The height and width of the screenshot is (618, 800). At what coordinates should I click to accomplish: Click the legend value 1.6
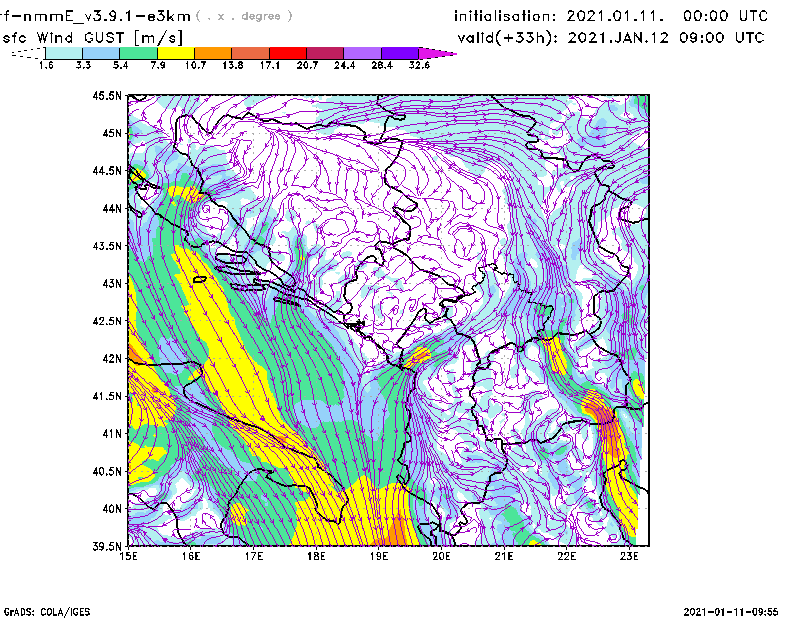pyautogui.click(x=46, y=65)
